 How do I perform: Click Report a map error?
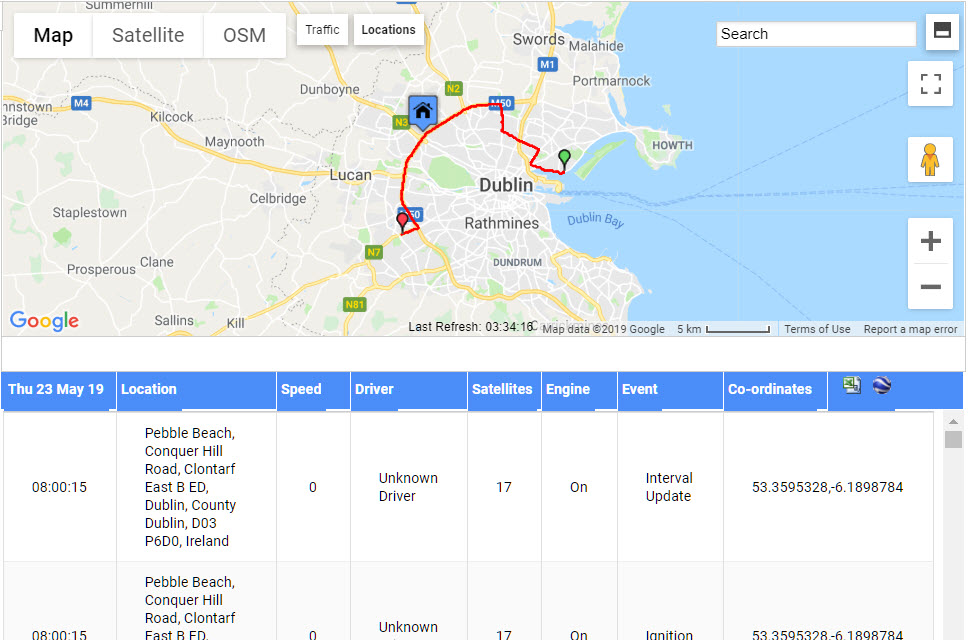[x=910, y=329]
